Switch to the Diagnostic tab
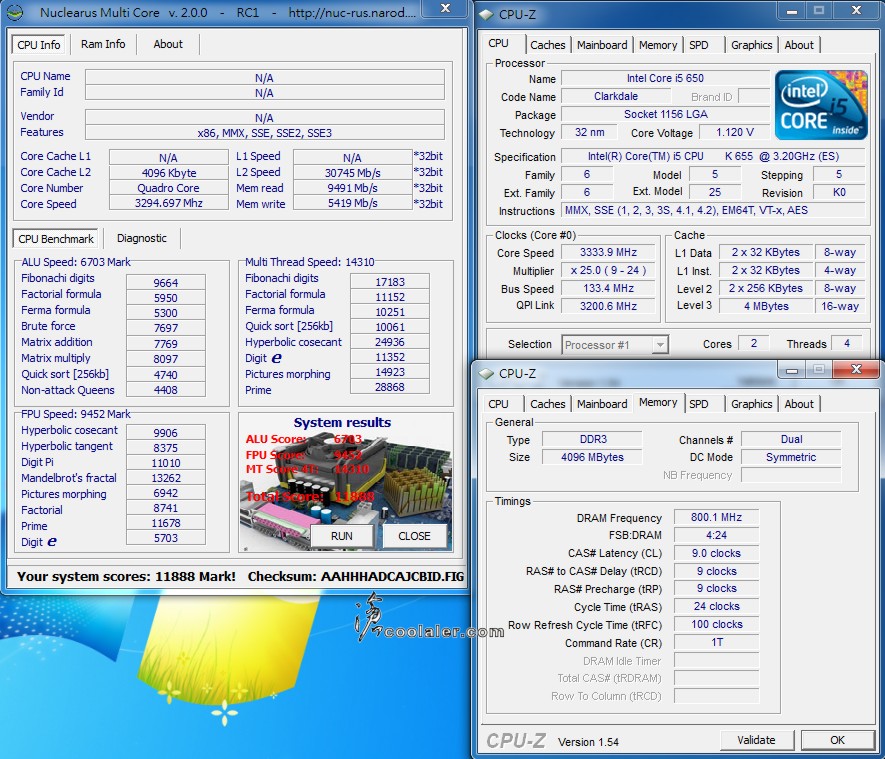The image size is (885, 759). [142, 238]
